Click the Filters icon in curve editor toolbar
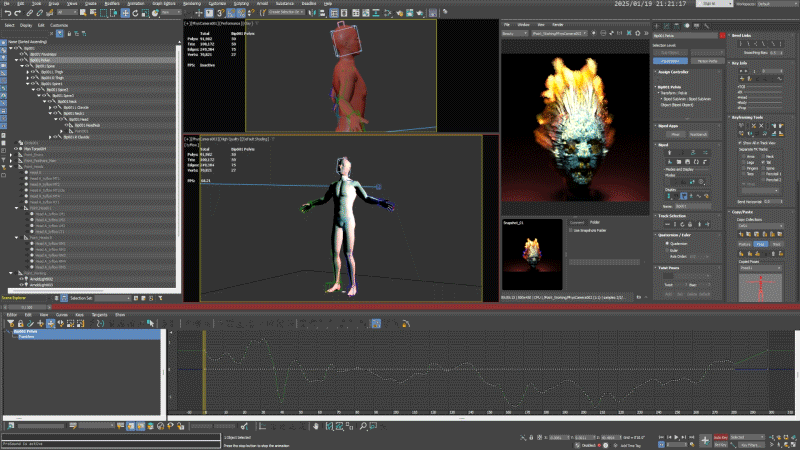800x450 pixels. point(9,324)
